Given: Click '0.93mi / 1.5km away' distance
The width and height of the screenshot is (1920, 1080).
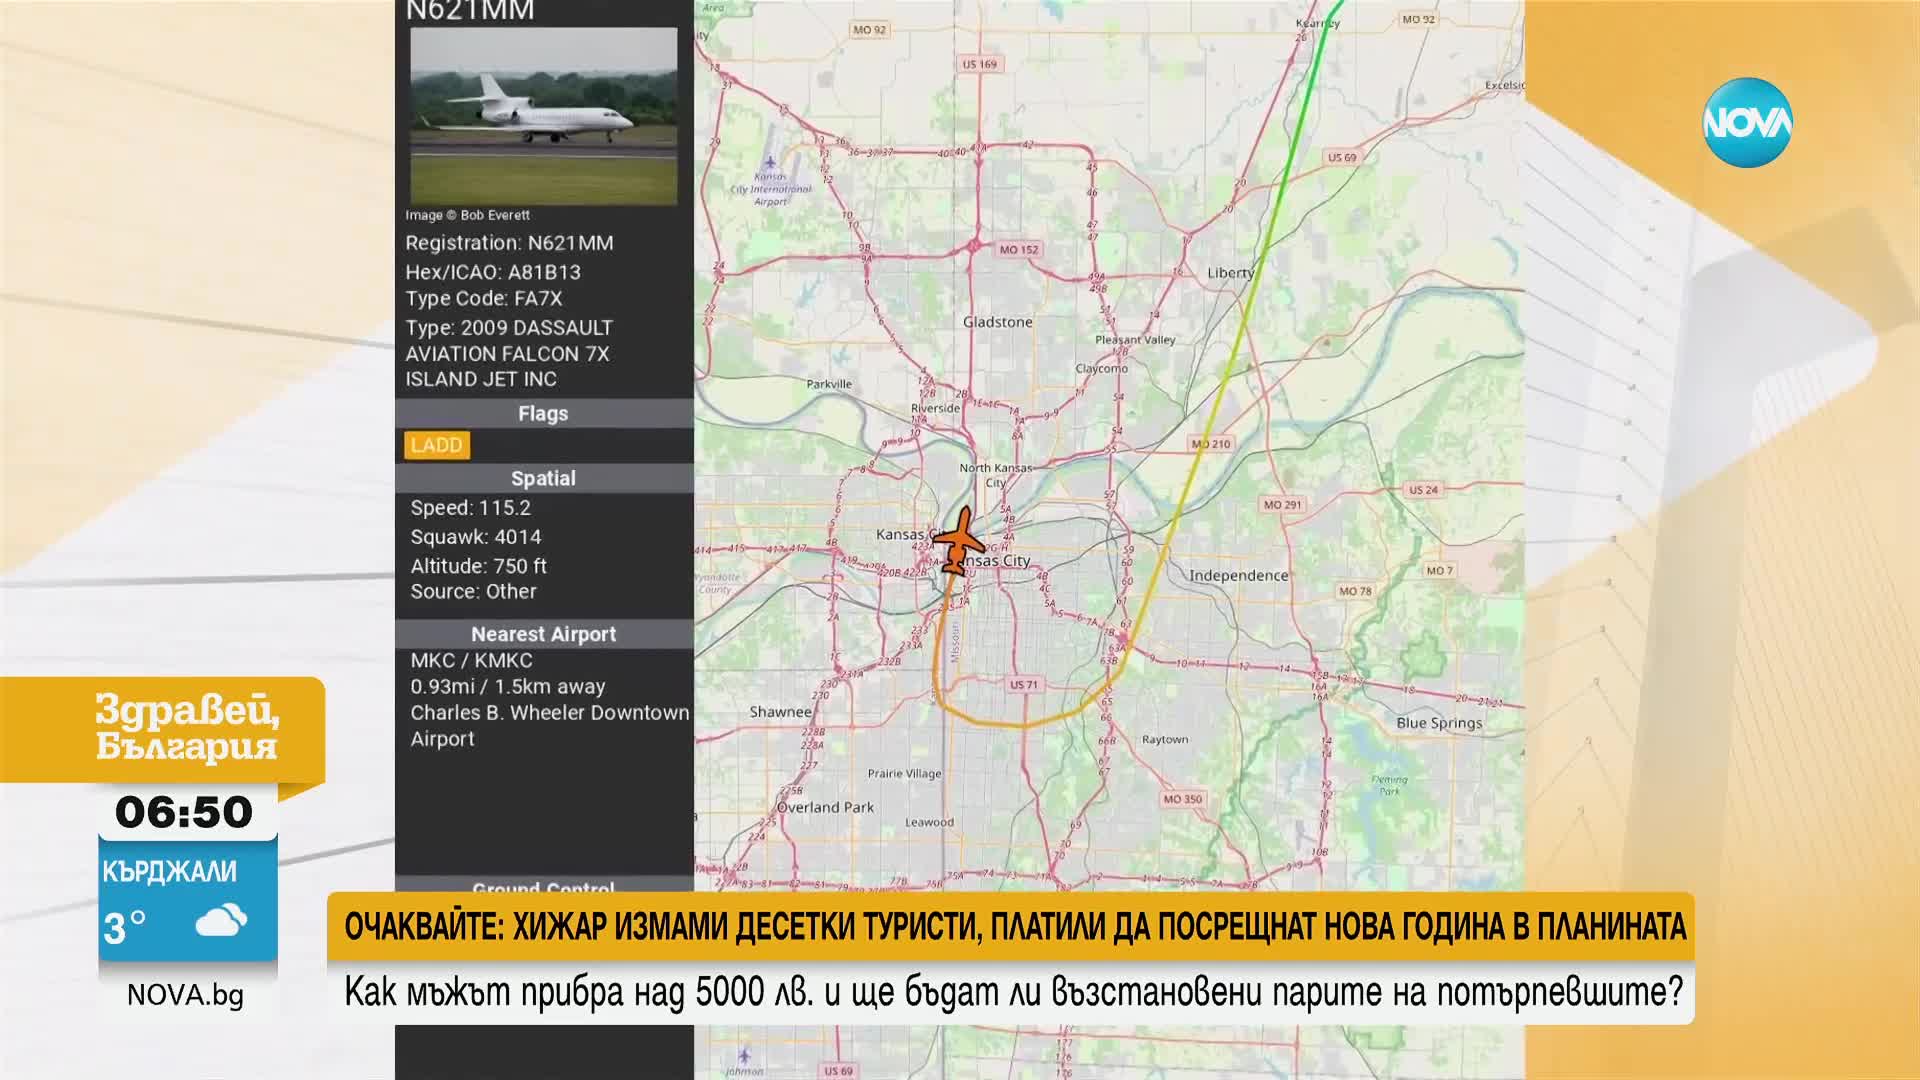Looking at the screenshot, I should coord(507,687).
